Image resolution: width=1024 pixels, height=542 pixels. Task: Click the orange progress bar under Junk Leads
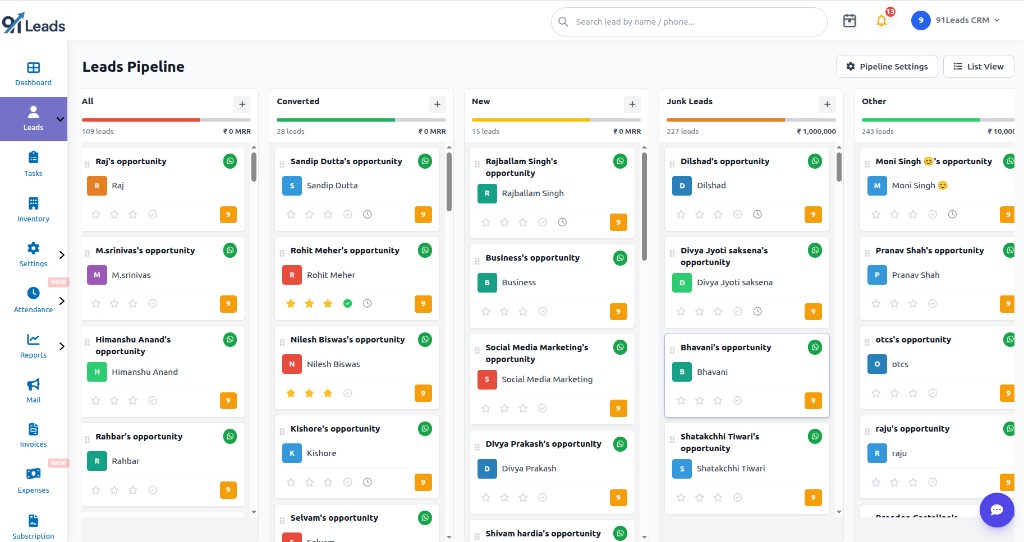pyautogui.click(x=726, y=120)
